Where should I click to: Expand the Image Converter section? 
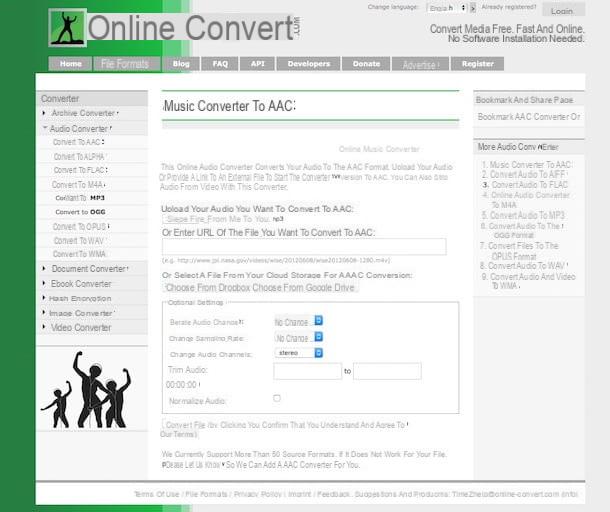[81, 313]
